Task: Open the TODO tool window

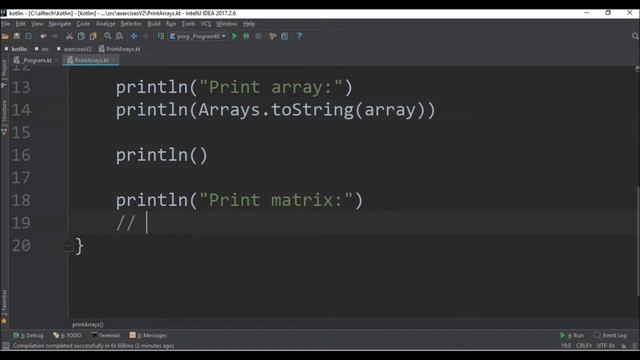Action: pos(67,336)
